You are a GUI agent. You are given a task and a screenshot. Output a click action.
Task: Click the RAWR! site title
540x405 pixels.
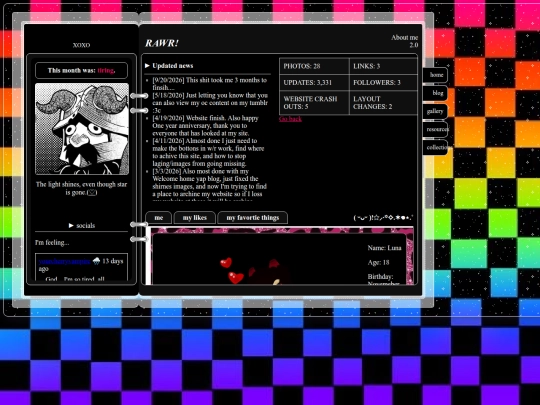click(x=162, y=43)
